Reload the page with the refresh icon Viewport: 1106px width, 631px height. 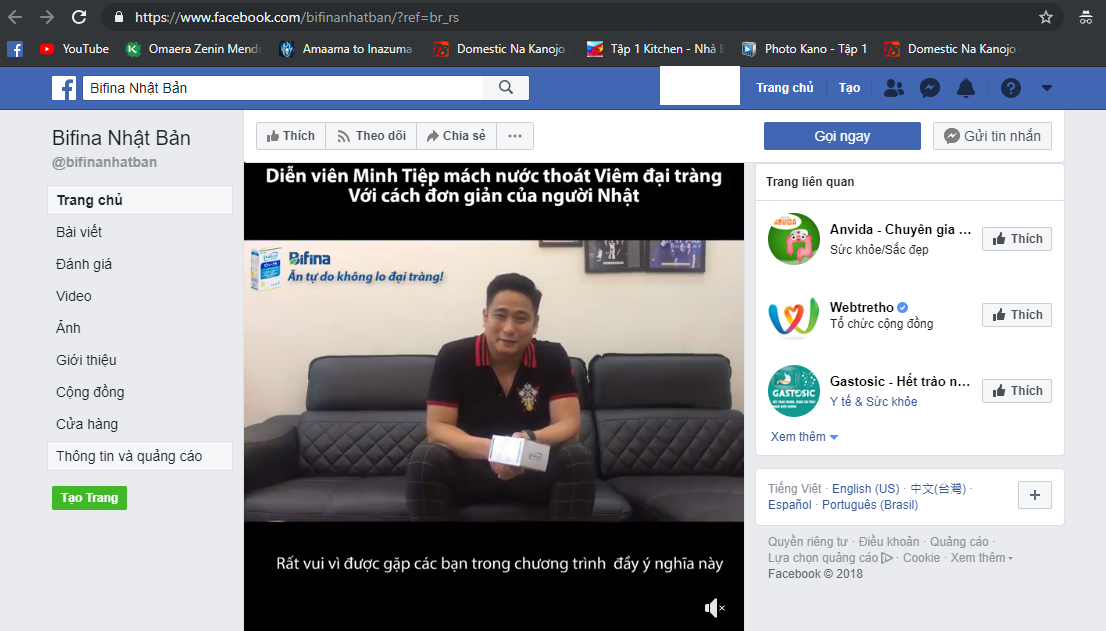click(79, 17)
